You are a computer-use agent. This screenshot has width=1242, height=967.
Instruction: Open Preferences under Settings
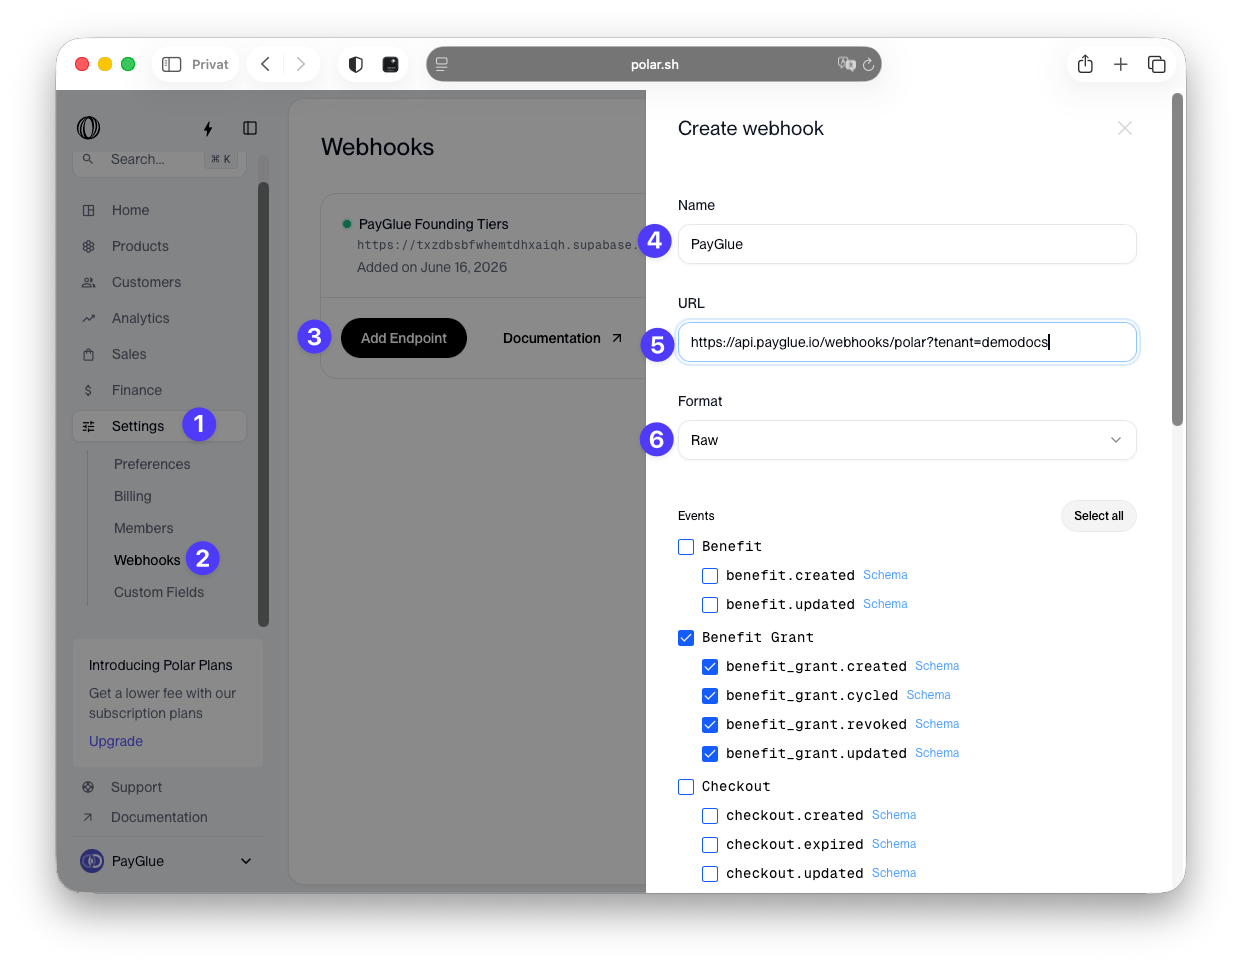(152, 464)
